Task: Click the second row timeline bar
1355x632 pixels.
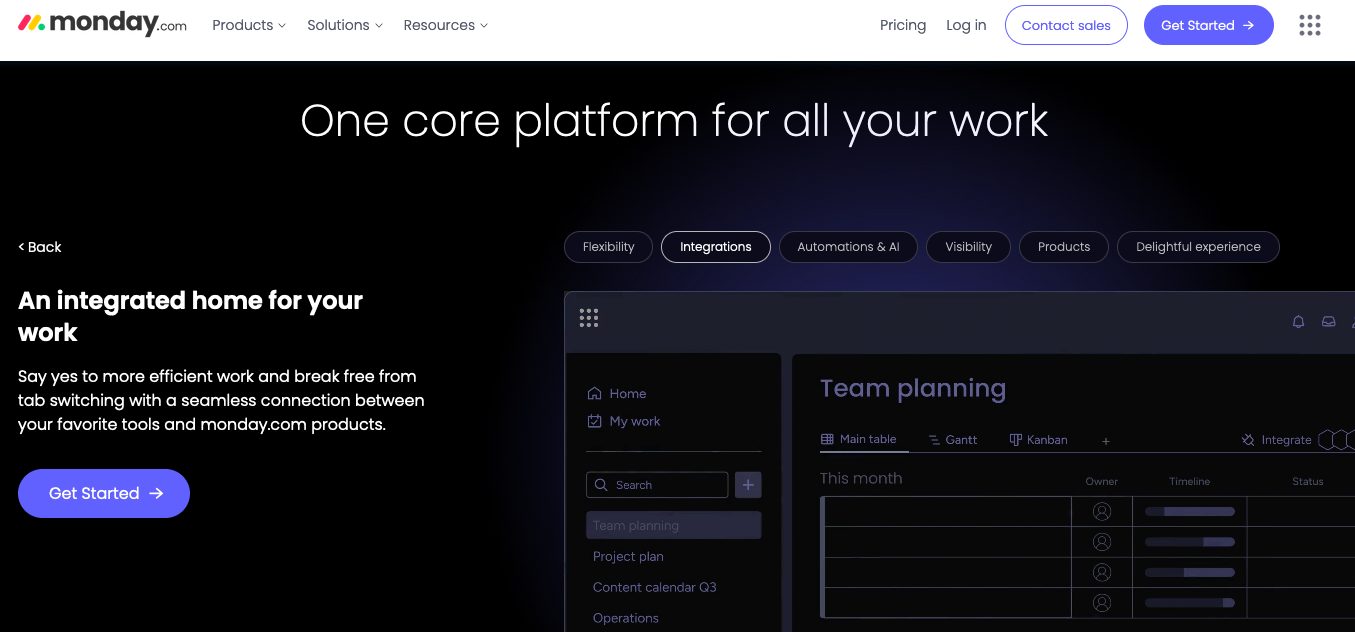Action: [1190, 542]
